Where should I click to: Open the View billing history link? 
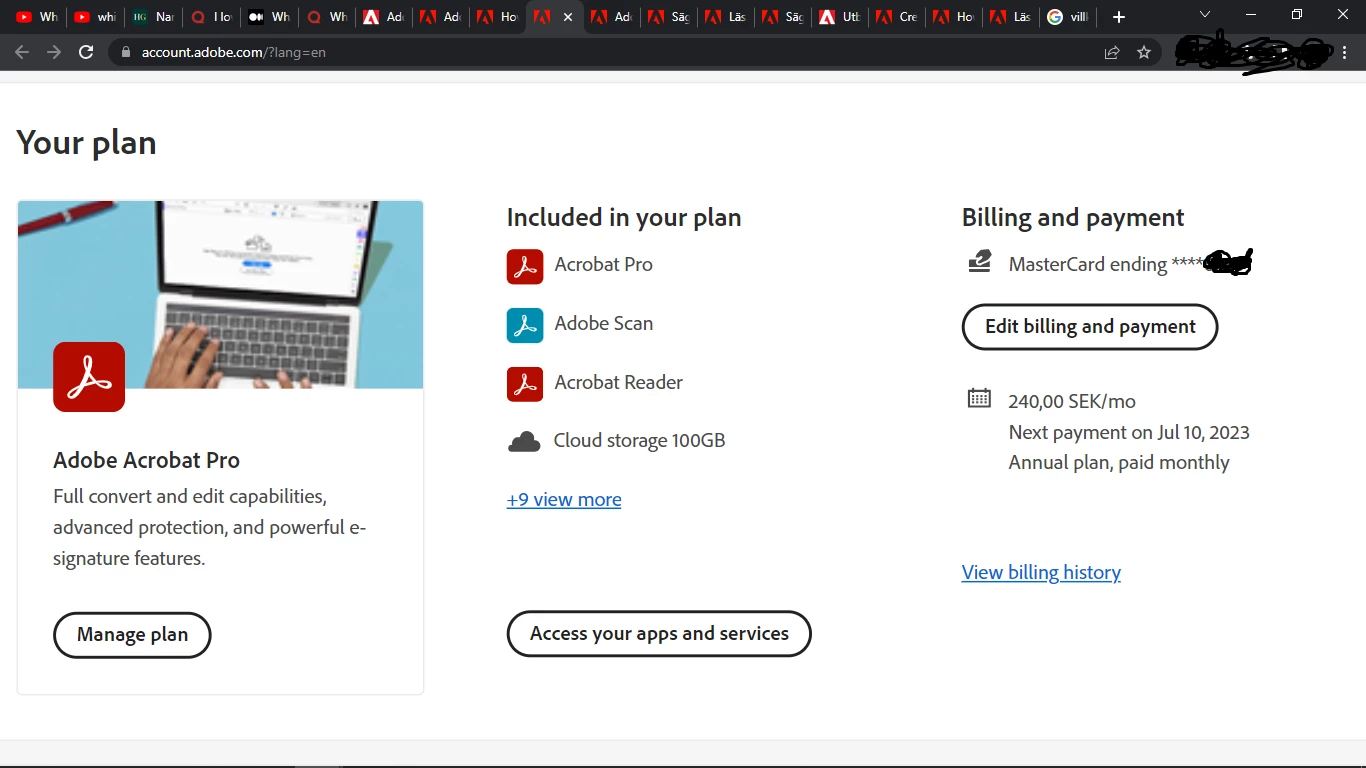pos(1041,573)
